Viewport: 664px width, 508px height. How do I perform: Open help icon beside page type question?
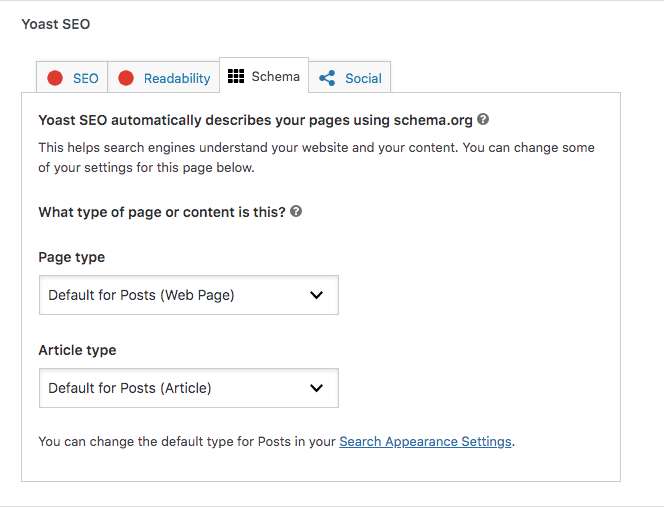click(x=296, y=212)
